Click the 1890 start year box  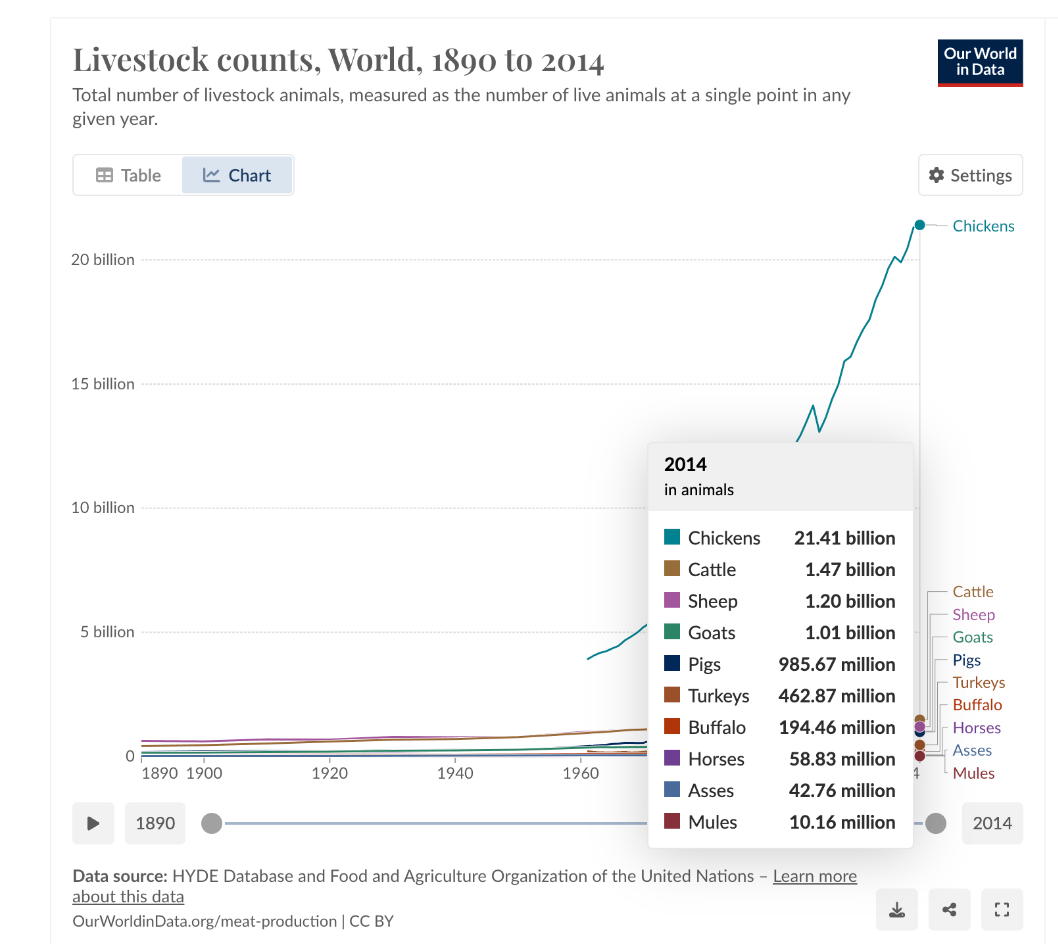tap(155, 823)
